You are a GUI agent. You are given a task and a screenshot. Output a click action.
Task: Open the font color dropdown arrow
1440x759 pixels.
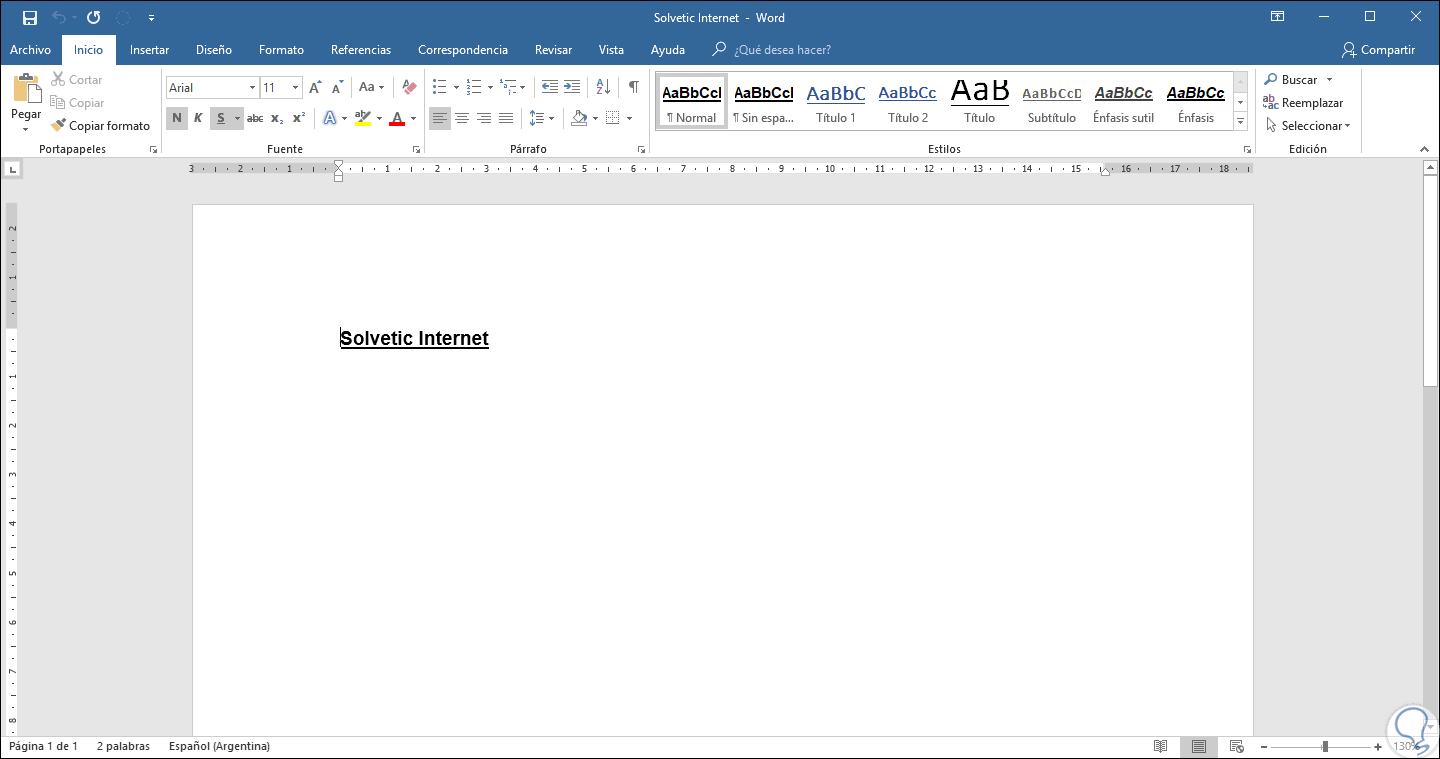(x=413, y=119)
